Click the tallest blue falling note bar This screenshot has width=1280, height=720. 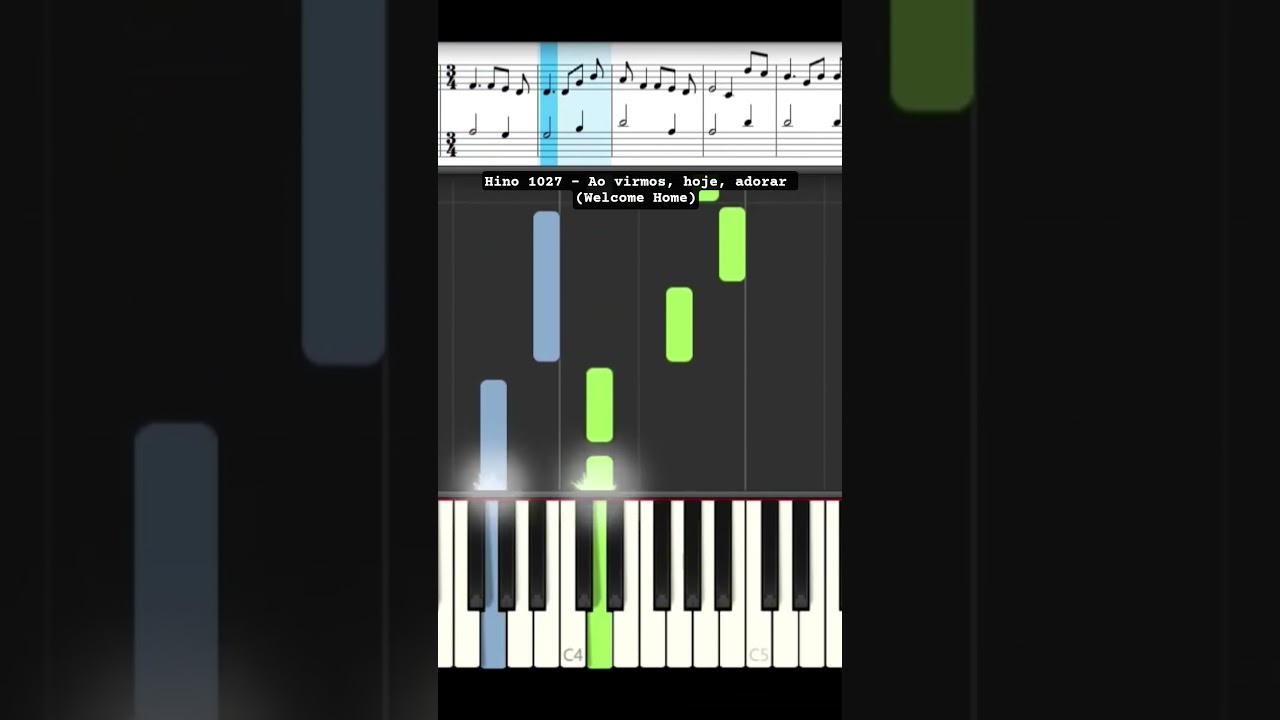(x=546, y=286)
